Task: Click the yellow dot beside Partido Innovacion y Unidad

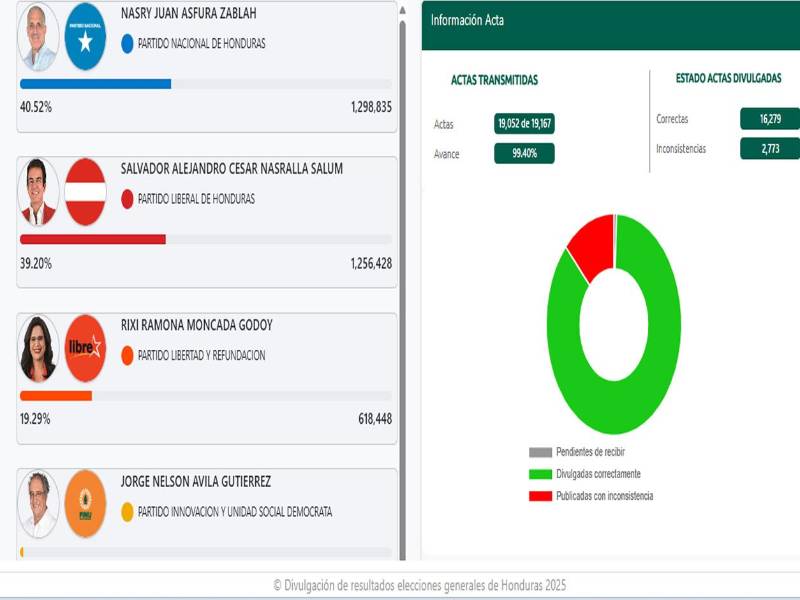Action: (125, 512)
